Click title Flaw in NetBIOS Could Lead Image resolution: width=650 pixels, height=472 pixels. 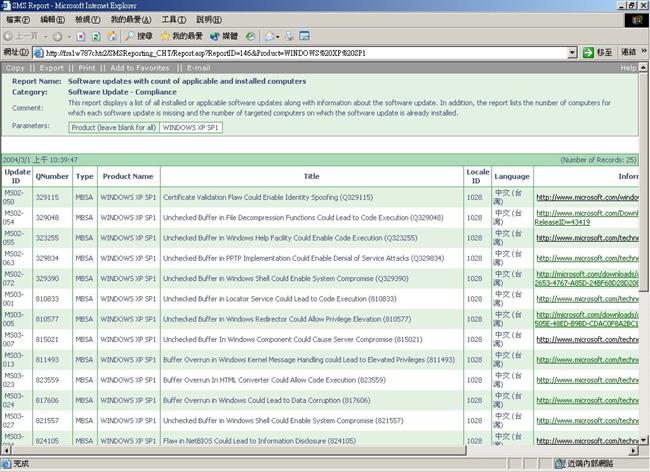click(259, 441)
